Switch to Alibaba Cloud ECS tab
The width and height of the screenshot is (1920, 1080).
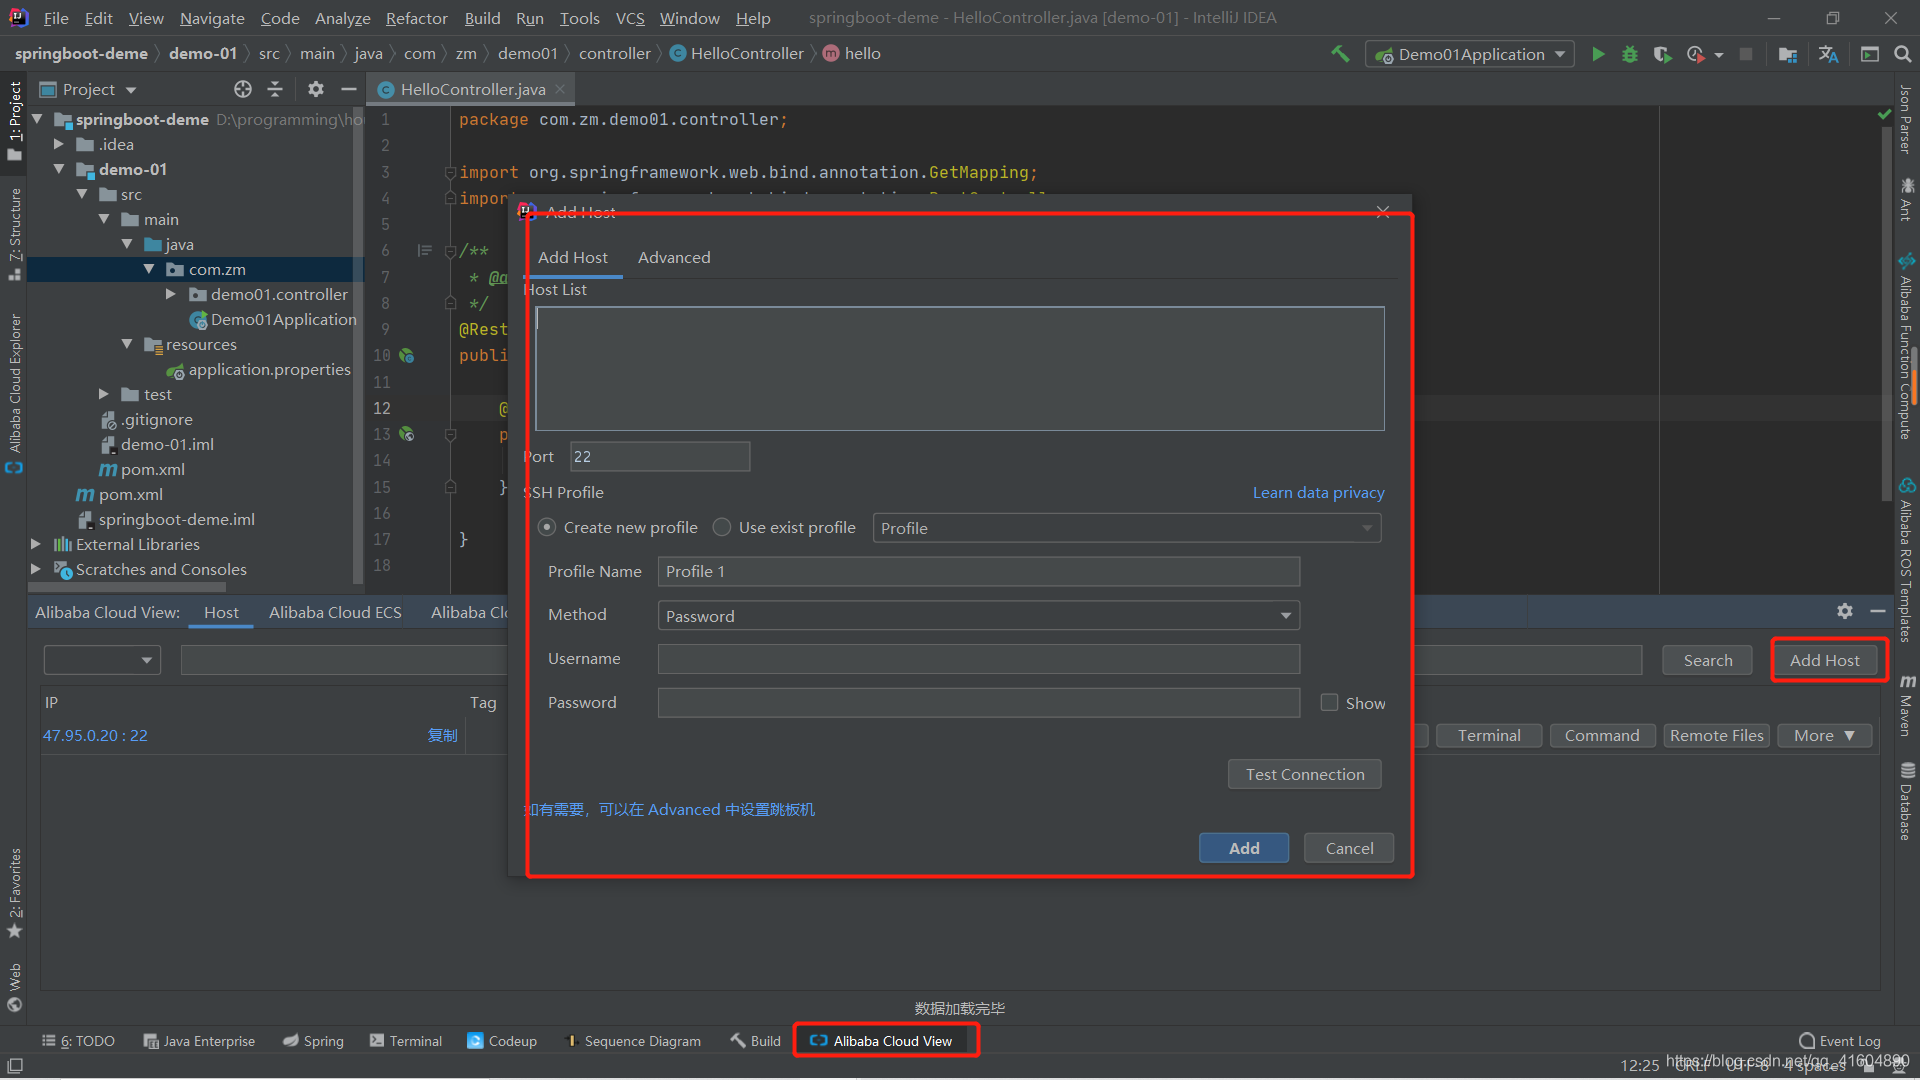(335, 612)
